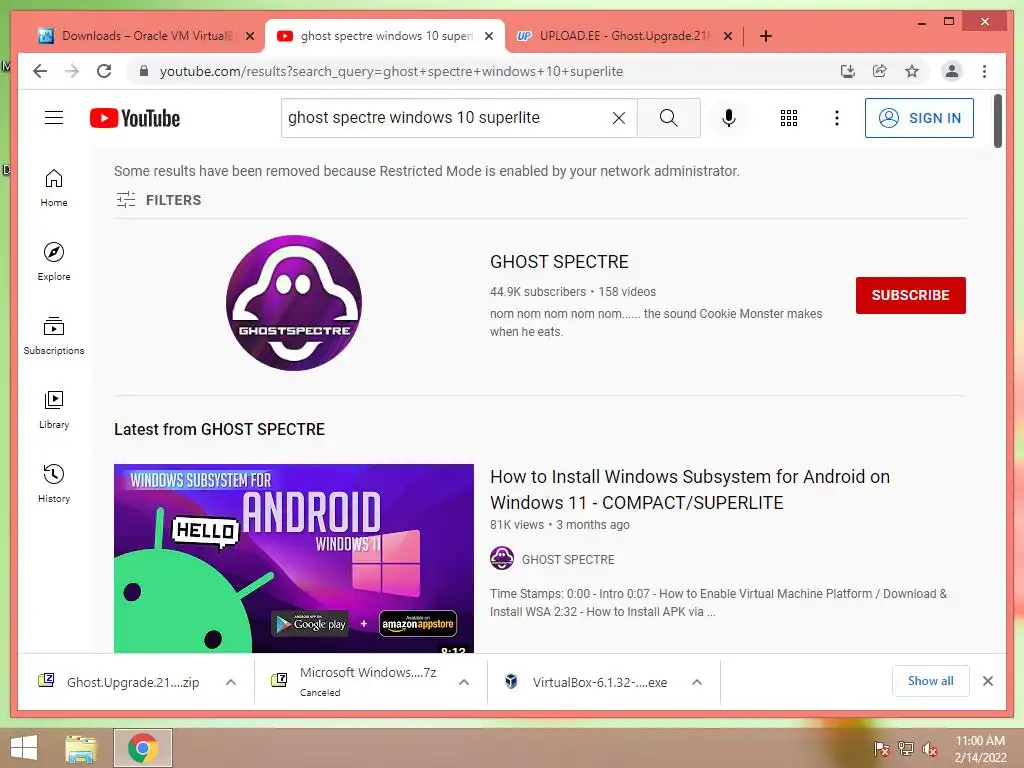Open the YouTube apps grid
This screenshot has width=1024, height=768.
789,118
